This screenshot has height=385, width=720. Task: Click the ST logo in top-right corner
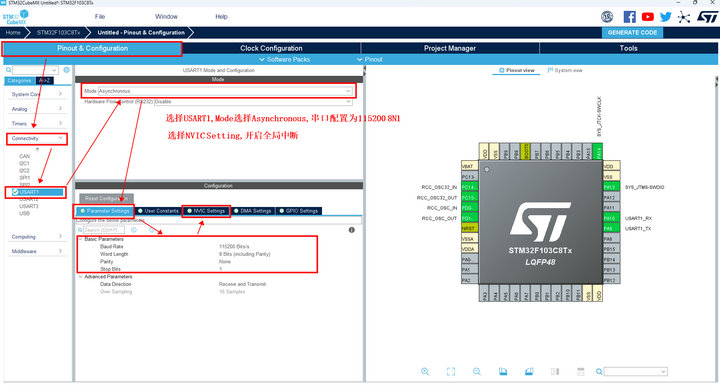(x=707, y=17)
